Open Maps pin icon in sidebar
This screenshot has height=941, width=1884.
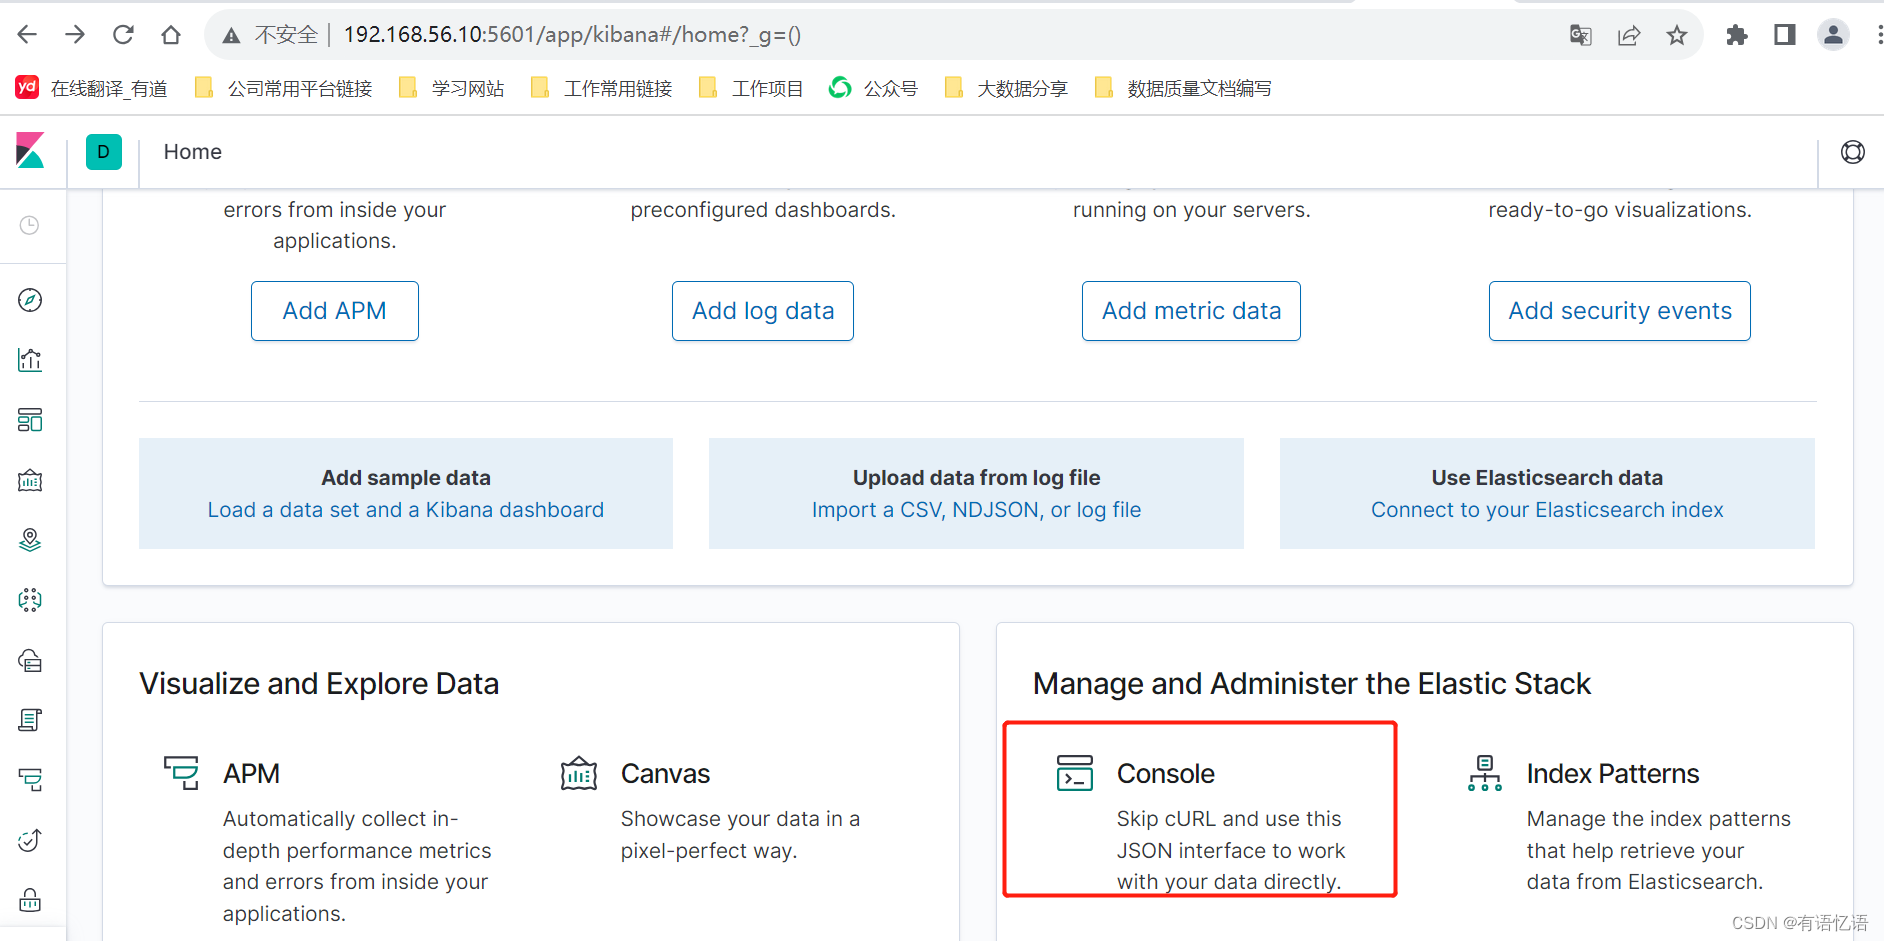30,540
